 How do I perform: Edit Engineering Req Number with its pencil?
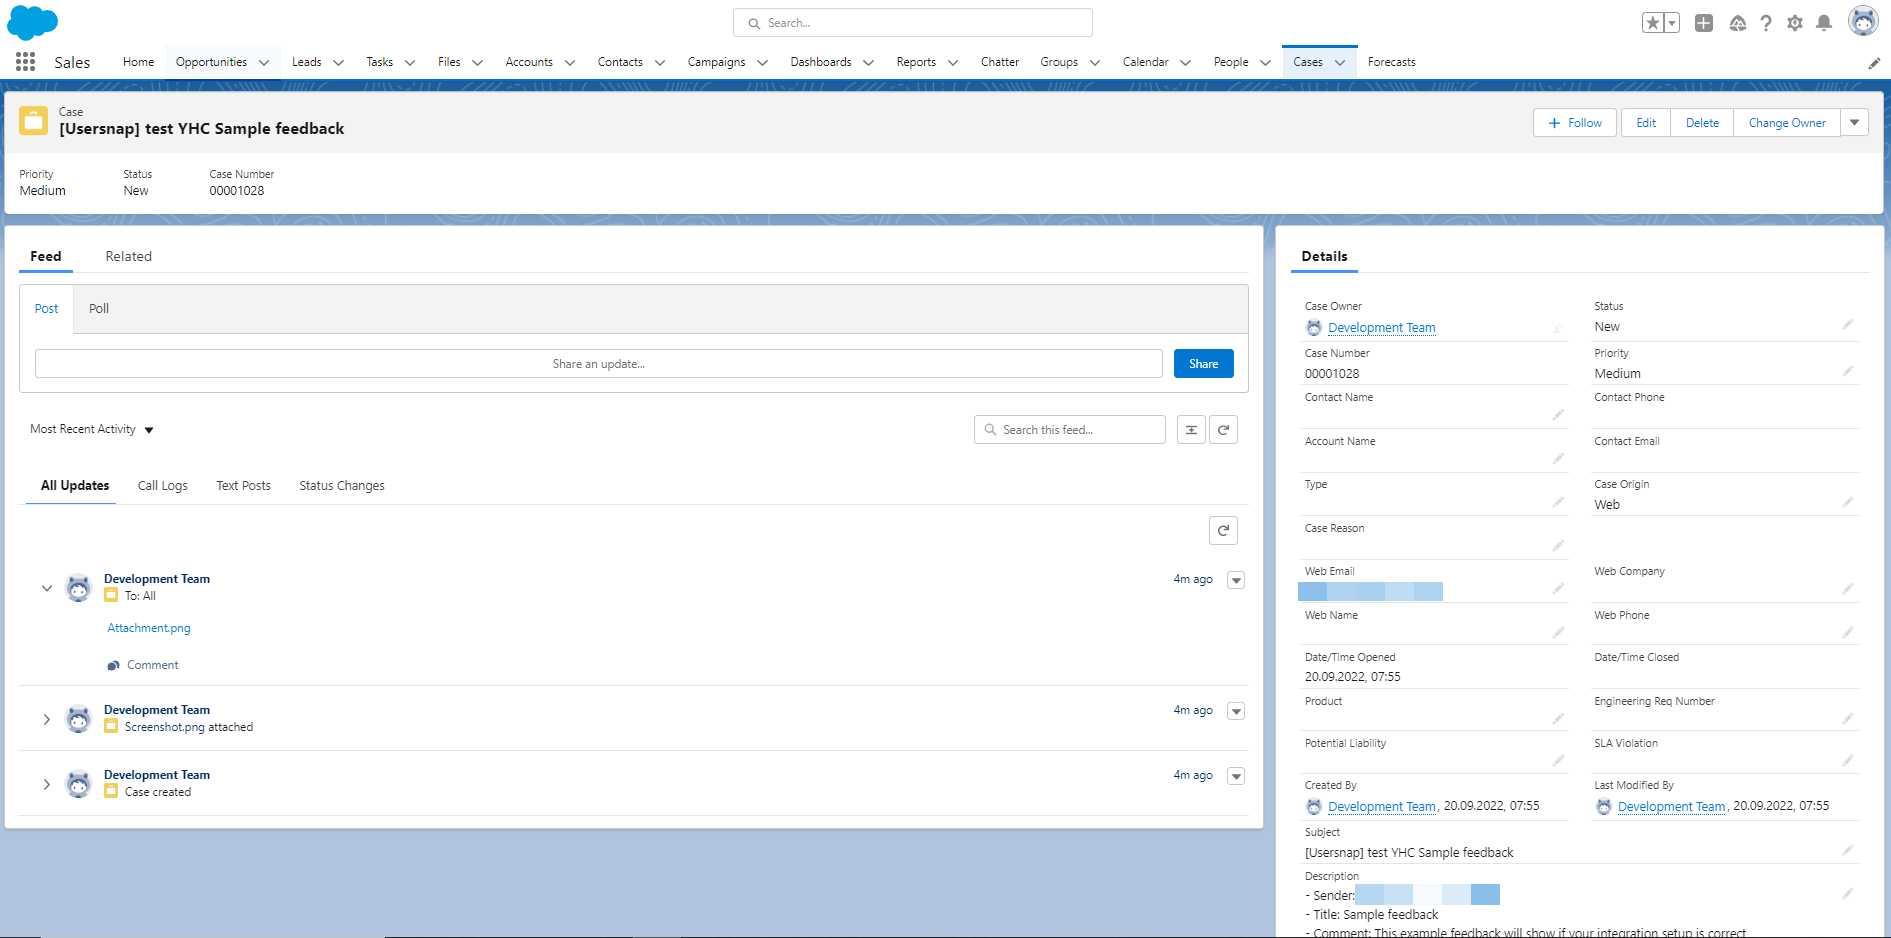click(x=1848, y=718)
